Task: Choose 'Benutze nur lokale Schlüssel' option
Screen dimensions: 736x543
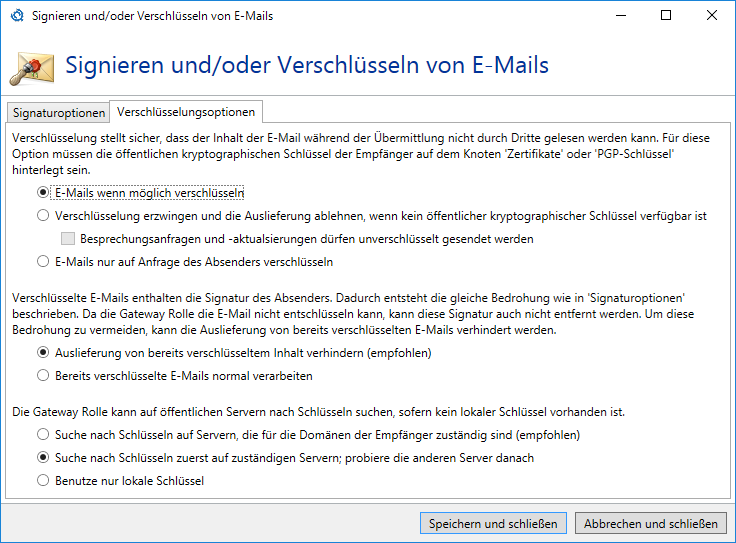Action: (42, 481)
